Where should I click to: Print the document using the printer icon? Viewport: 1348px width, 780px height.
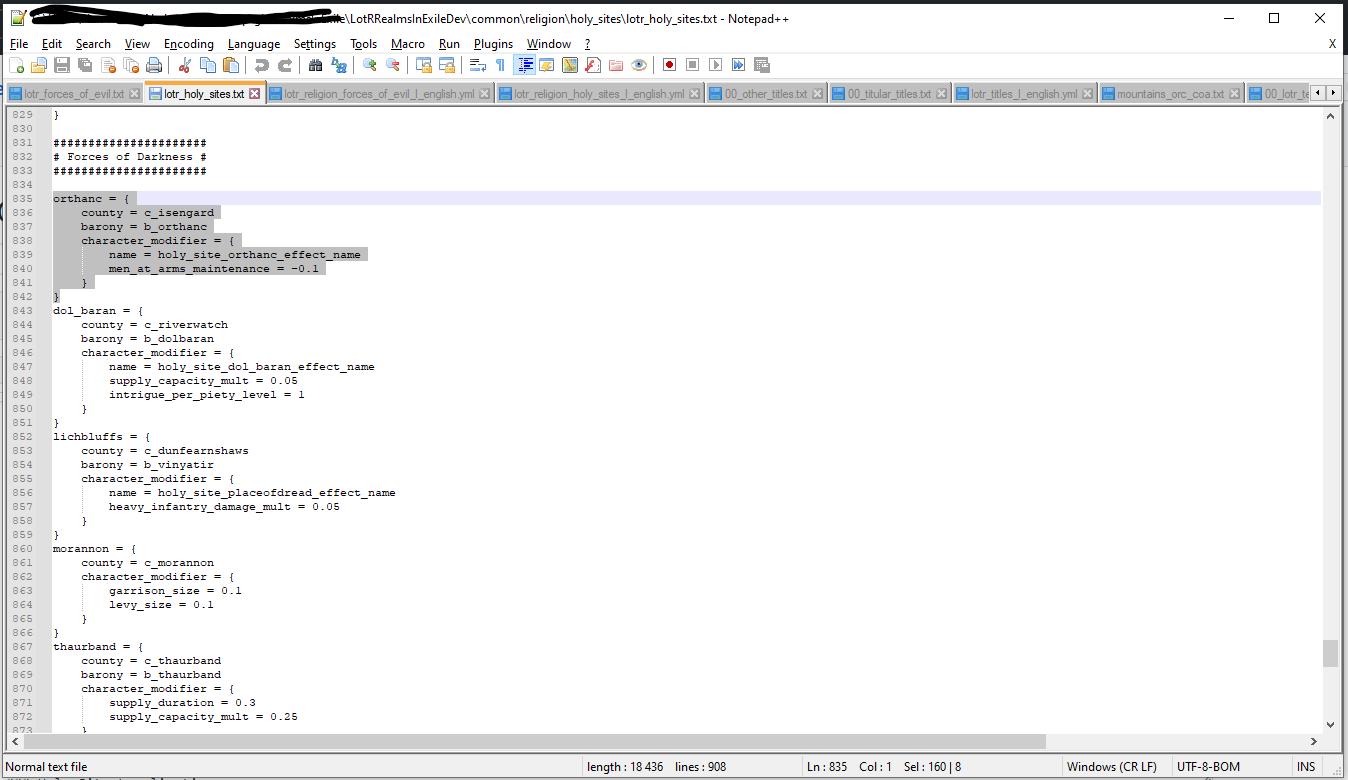[154, 65]
